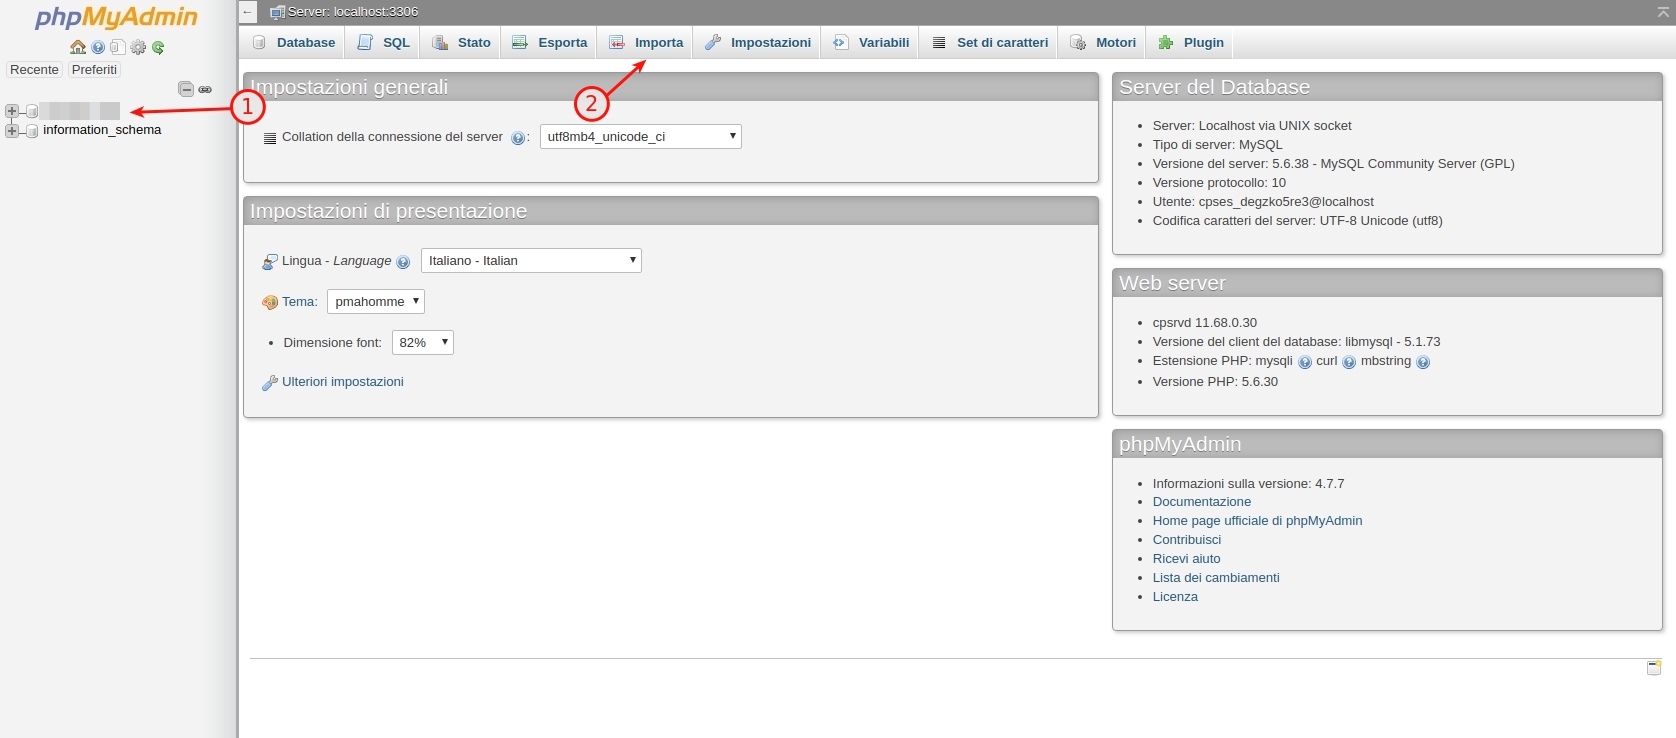This screenshot has height=738, width=1676.
Task: Open the Database tab
Action: pyautogui.click(x=293, y=42)
